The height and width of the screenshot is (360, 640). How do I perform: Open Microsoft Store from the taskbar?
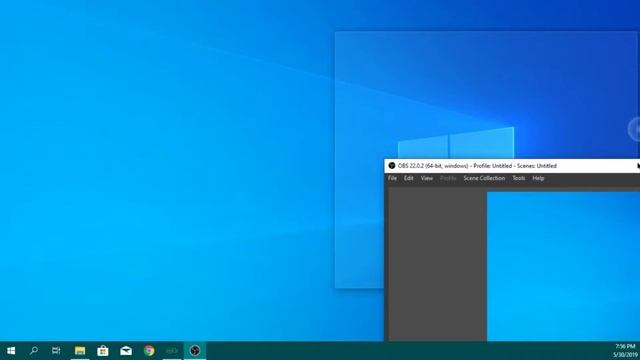pos(103,351)
